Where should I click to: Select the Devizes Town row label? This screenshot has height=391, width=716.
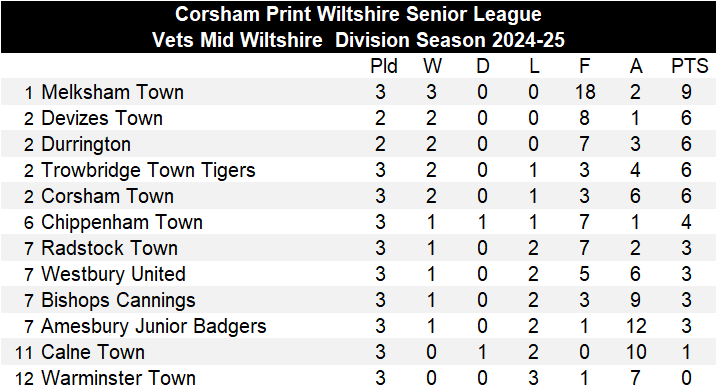pyautogui.click(x=102, y=118)
